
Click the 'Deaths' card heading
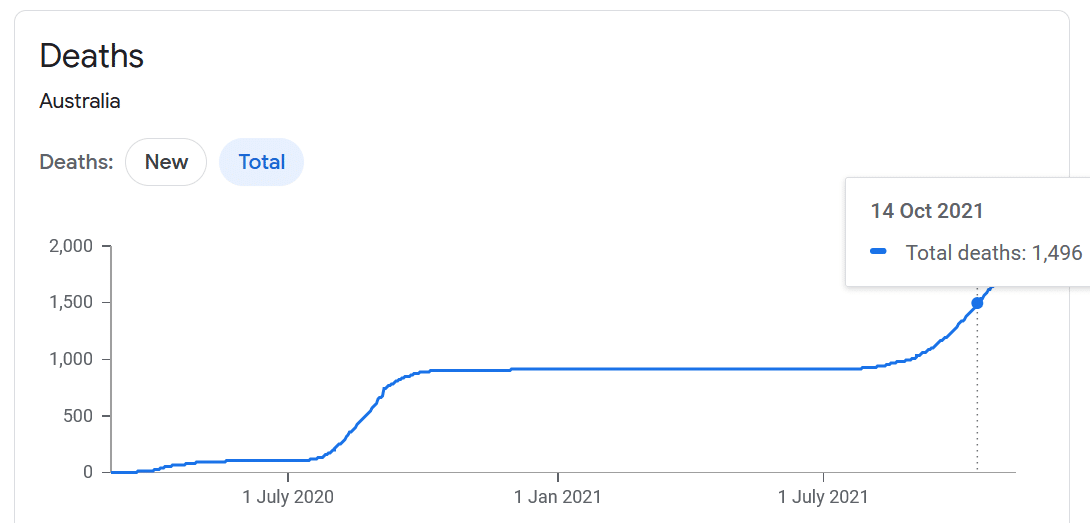92,56
